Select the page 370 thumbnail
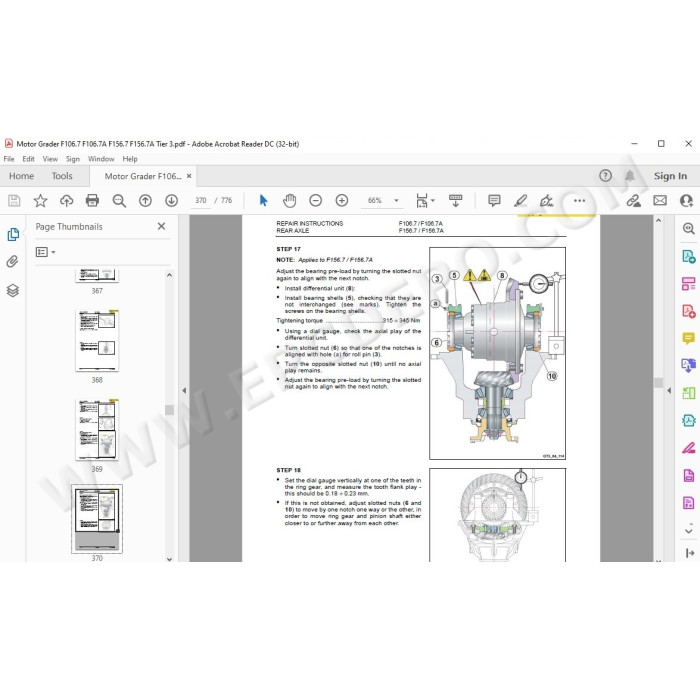The image size is (700, 700). click(97, 518)
